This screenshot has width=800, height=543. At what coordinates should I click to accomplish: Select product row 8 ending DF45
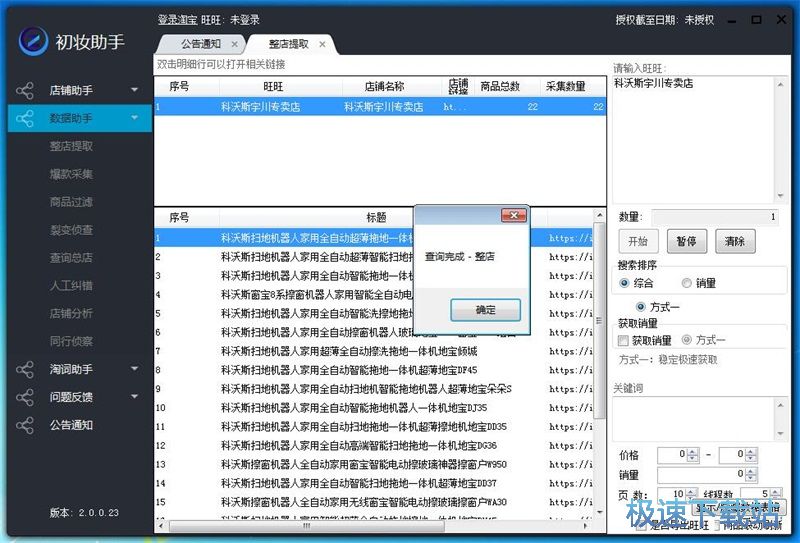pyautogui.click(x=374, y=370)
